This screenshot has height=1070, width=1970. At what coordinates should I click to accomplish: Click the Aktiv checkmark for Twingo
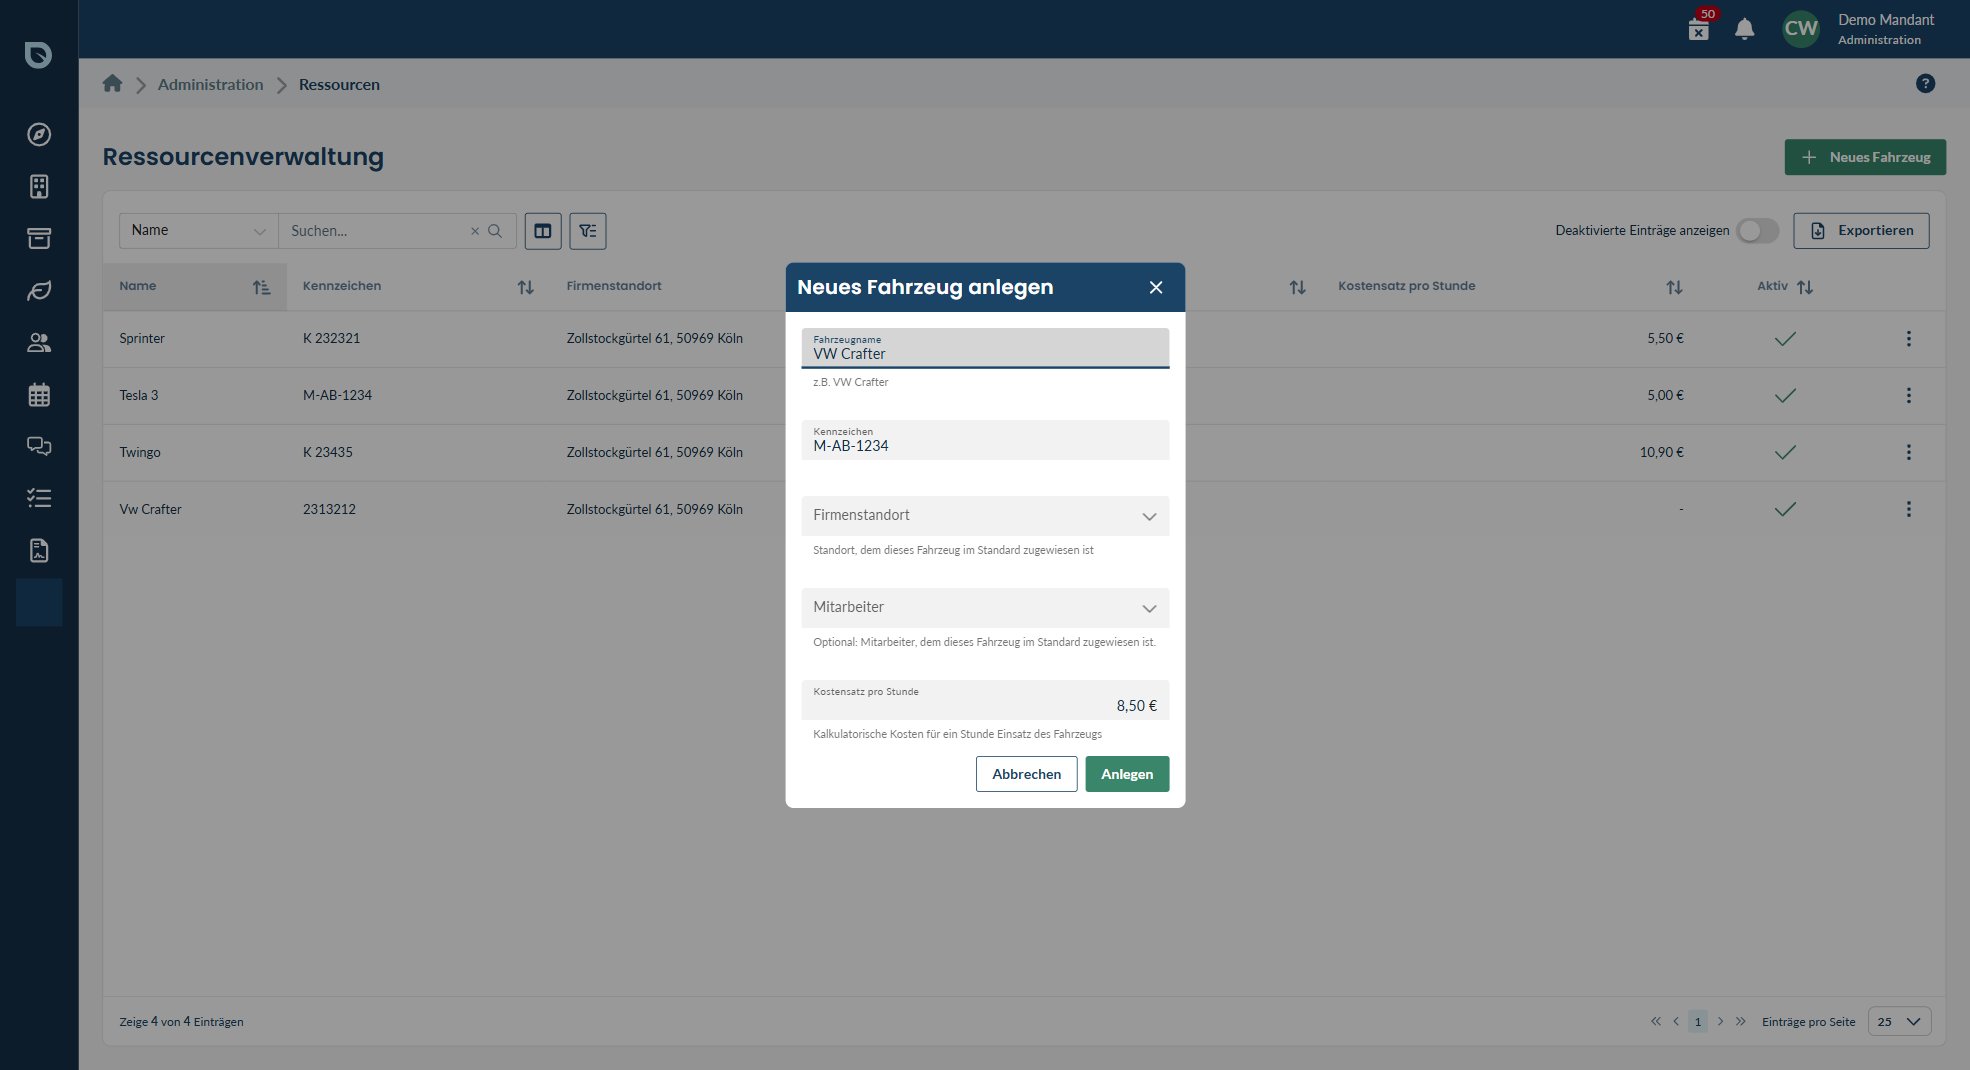pos(1785,453)
